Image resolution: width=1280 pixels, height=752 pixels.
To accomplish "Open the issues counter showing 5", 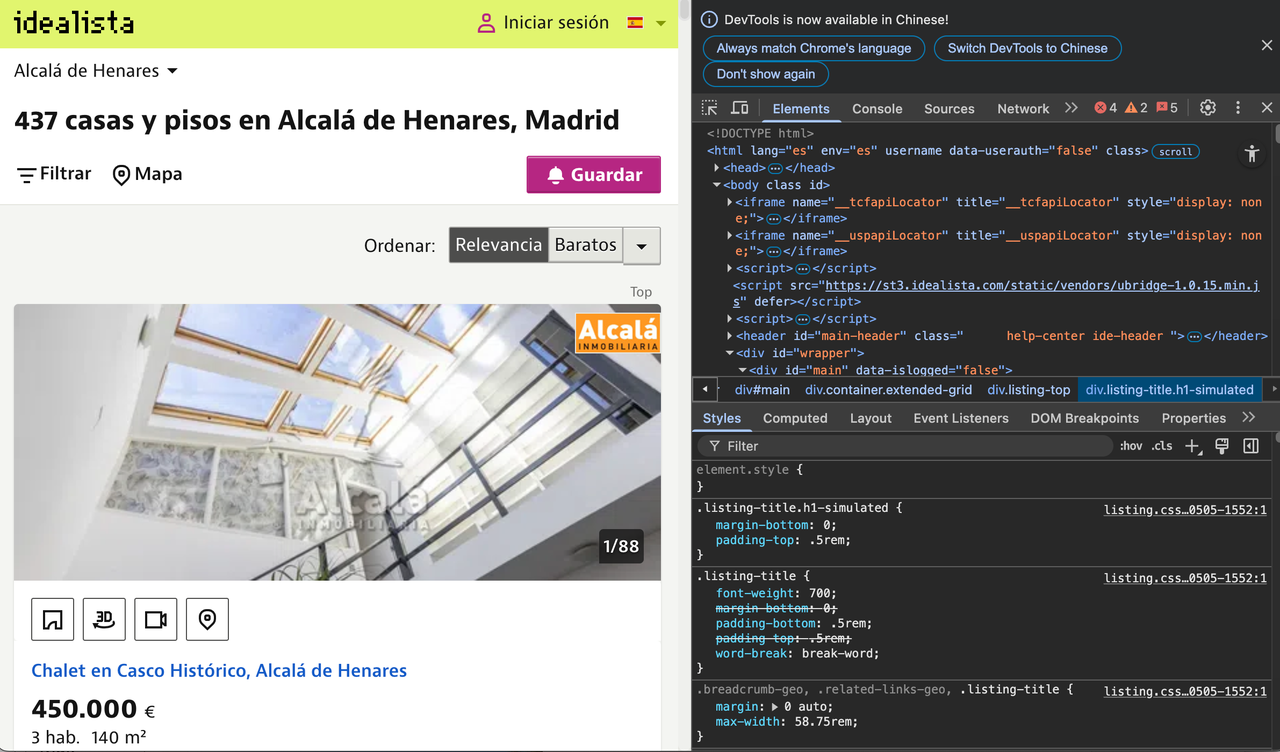I will point(1167,108).
